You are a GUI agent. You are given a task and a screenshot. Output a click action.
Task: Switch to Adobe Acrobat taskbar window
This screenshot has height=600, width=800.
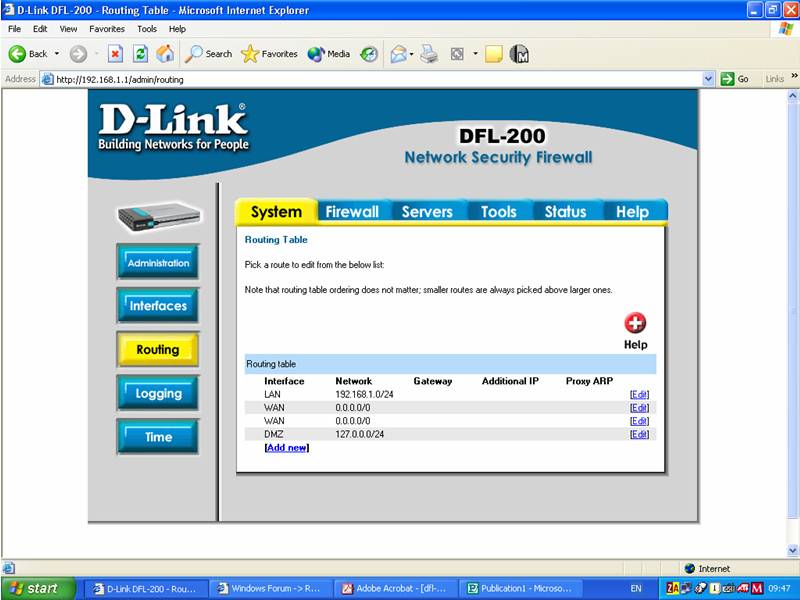pyautogui.click(x=396, y=588)
